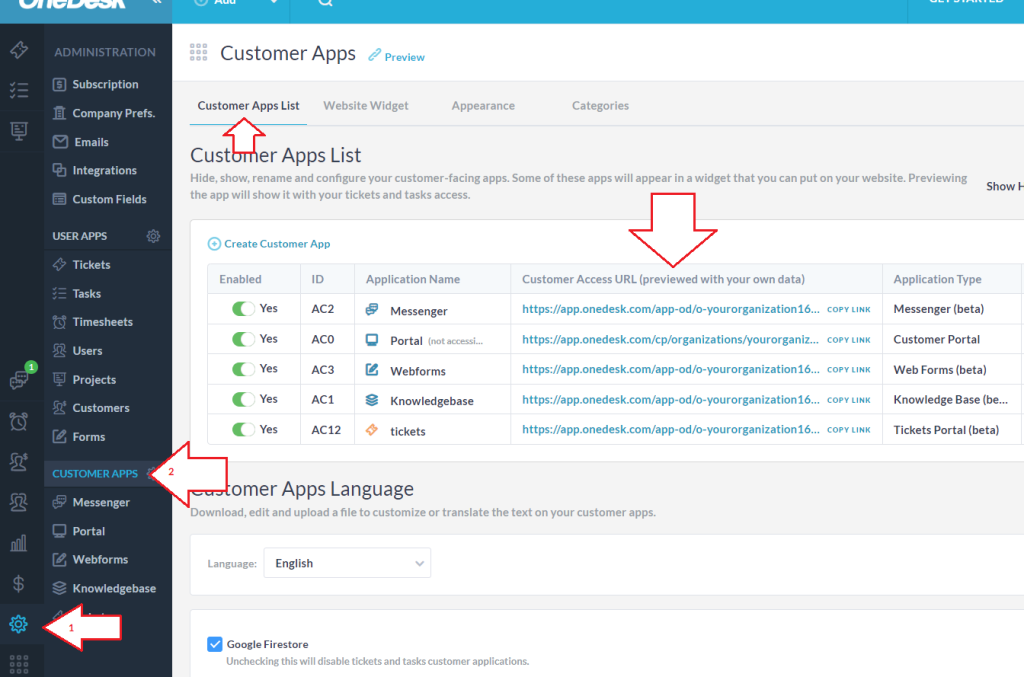Open the Tickets icon in the left icon strip
The width and height of the screenshot is (1024, 677).
click(18, 51)
